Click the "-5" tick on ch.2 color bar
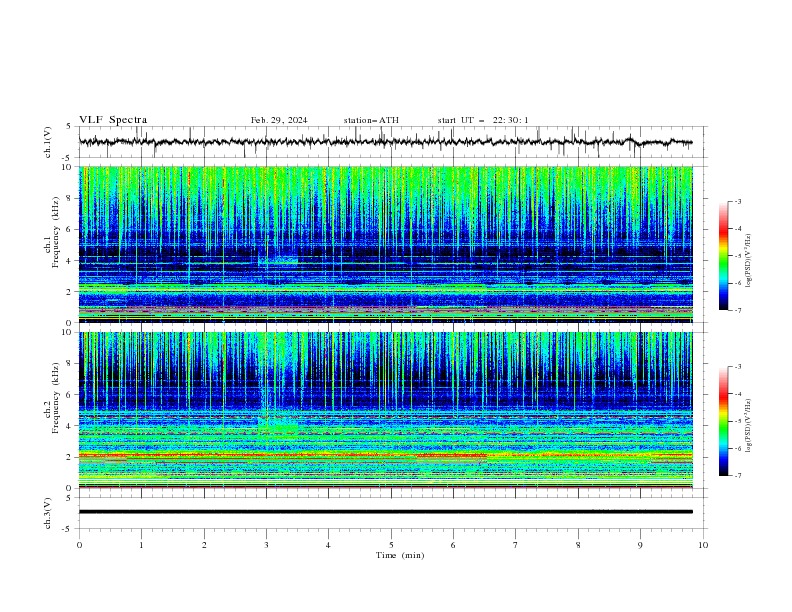 (737, 421)
